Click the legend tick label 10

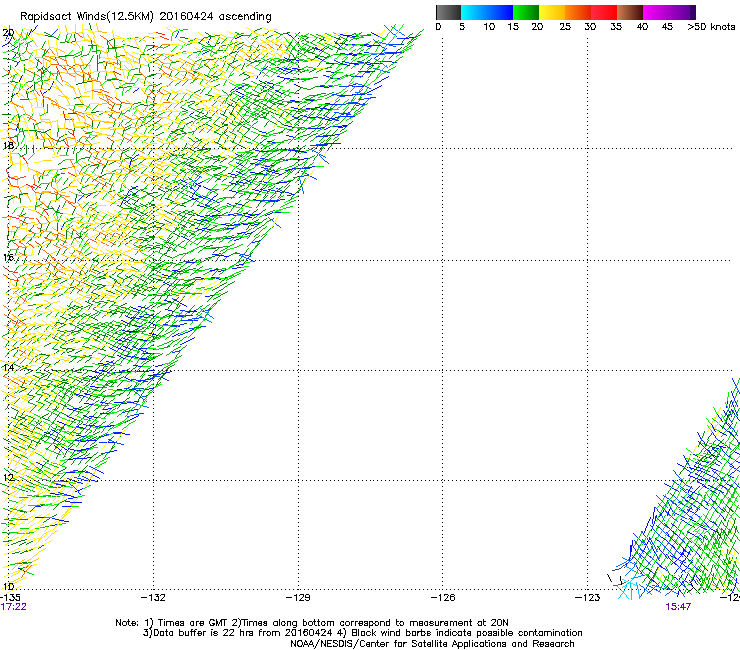point(489,27)
